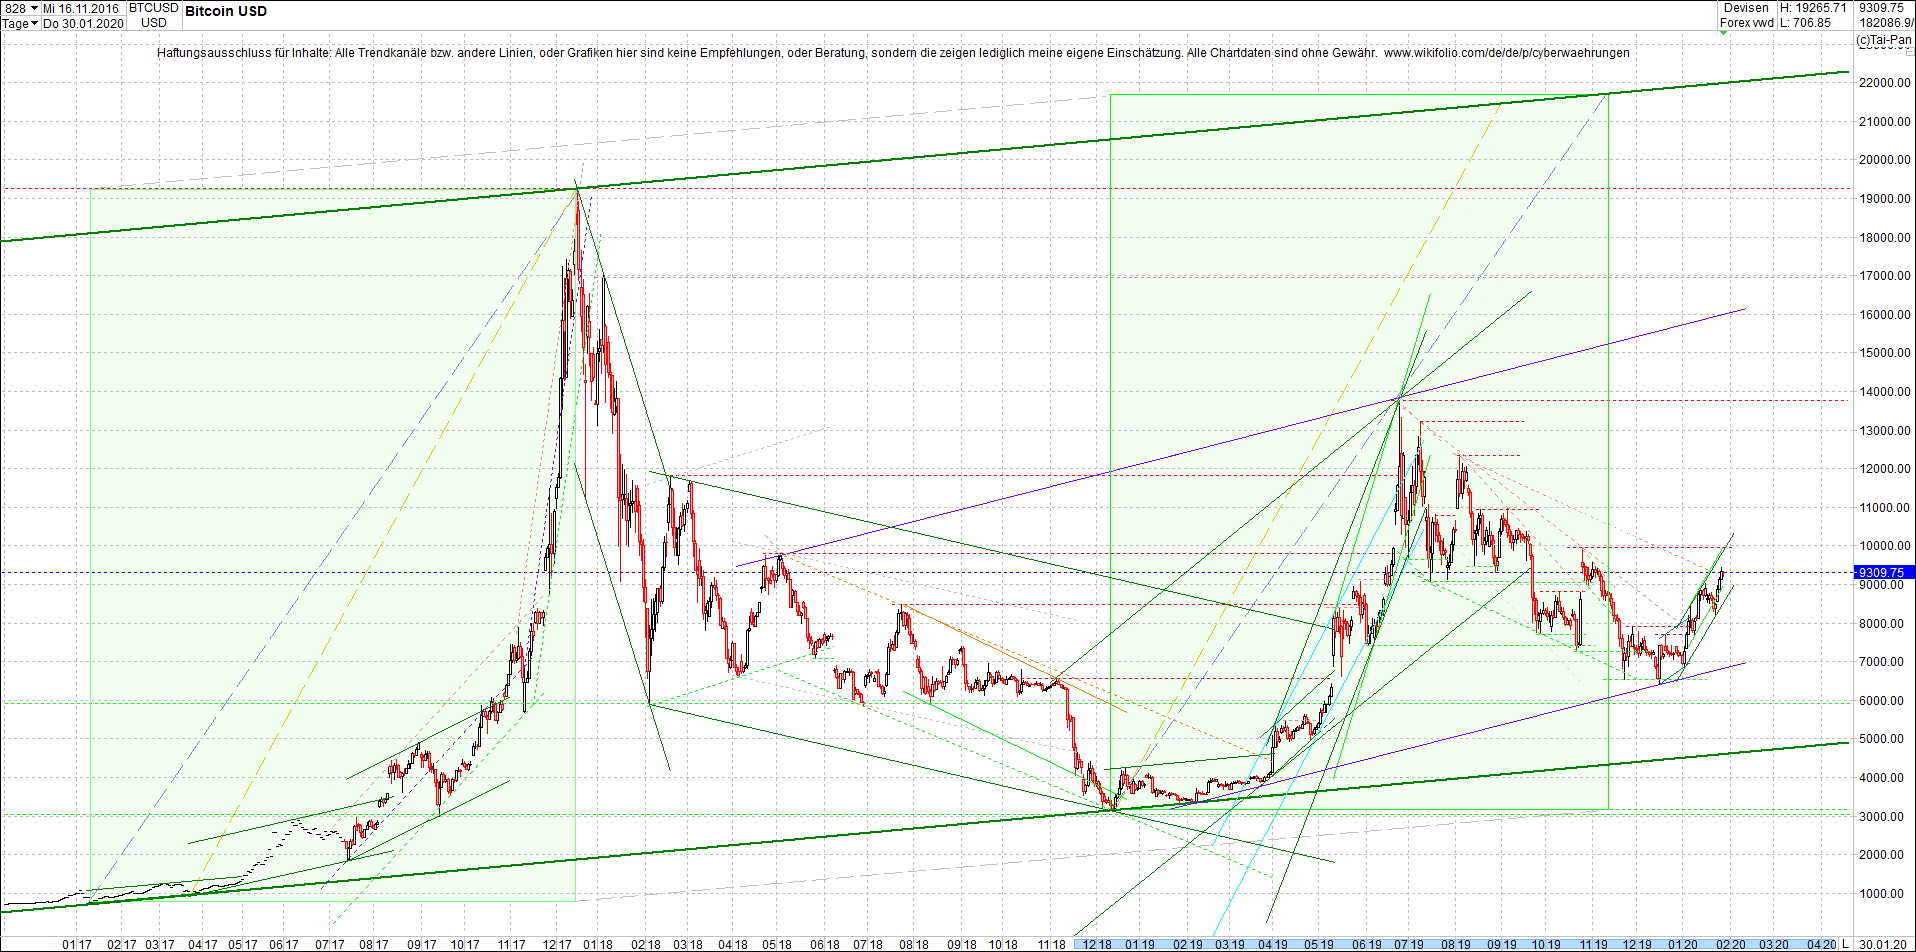Click the green triangle marker under the Devisen box
1916x952 pixels.
pos(1723,33)
